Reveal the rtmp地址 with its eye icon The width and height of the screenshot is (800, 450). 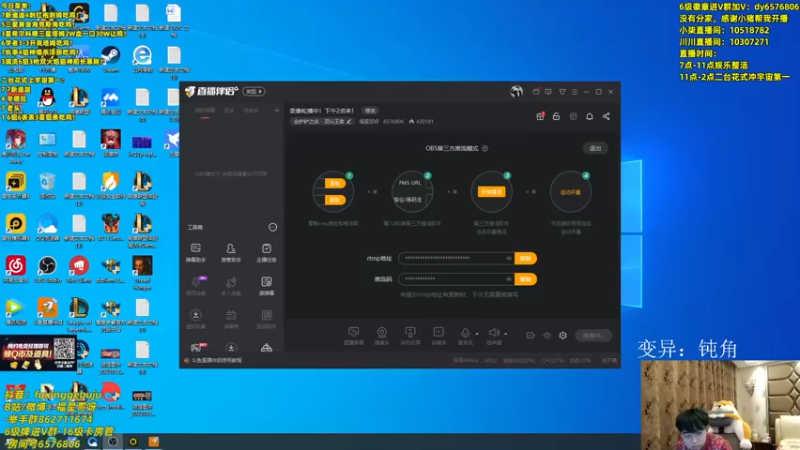pos(509,258)
